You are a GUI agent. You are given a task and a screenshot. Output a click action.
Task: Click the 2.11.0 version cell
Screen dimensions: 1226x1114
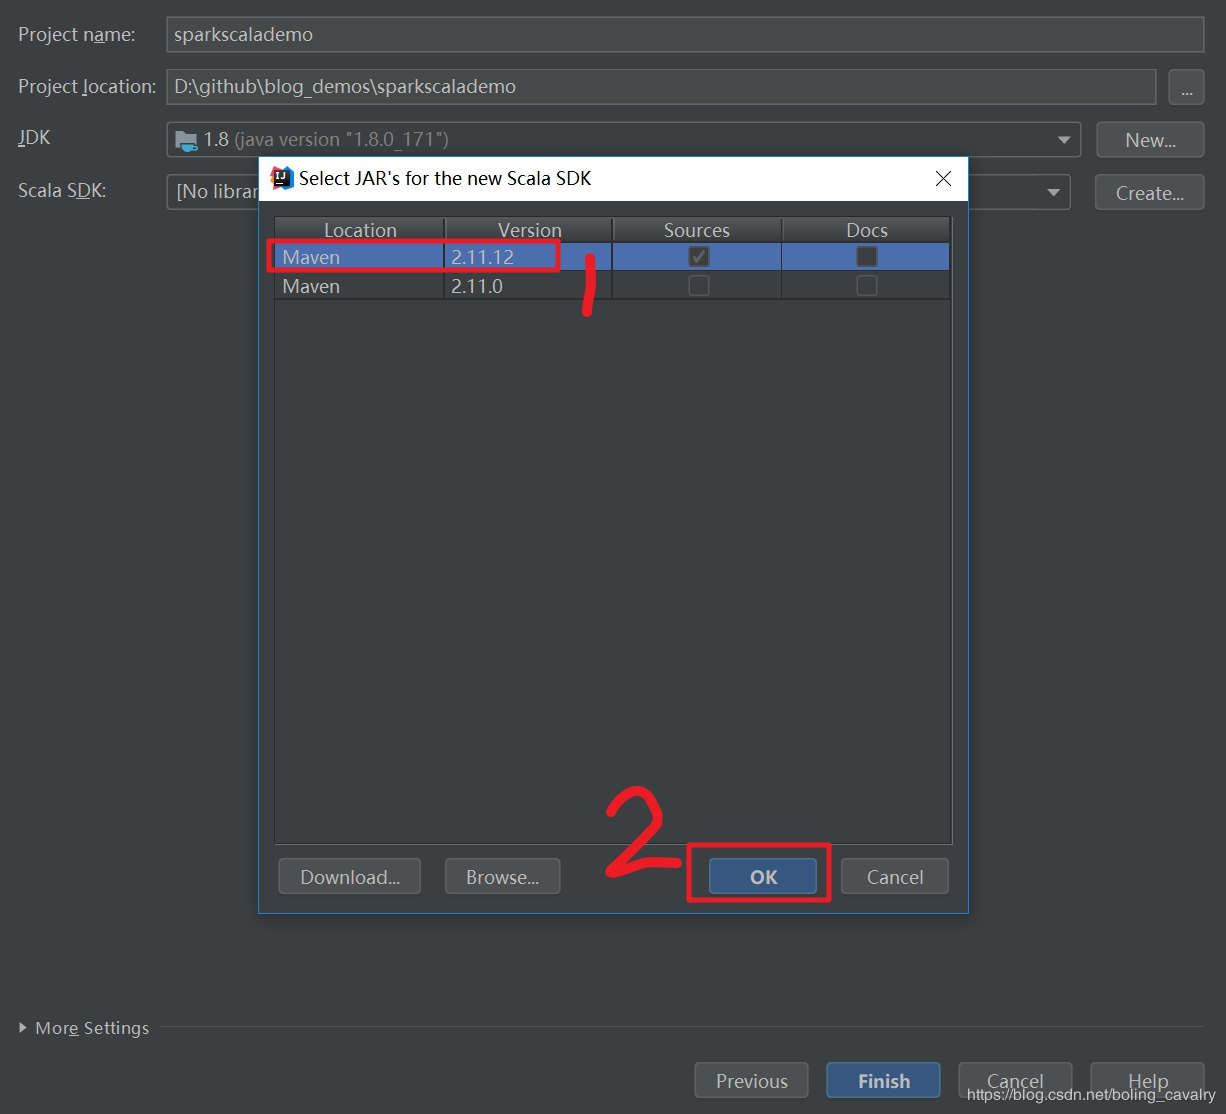[x=528, y=286]
